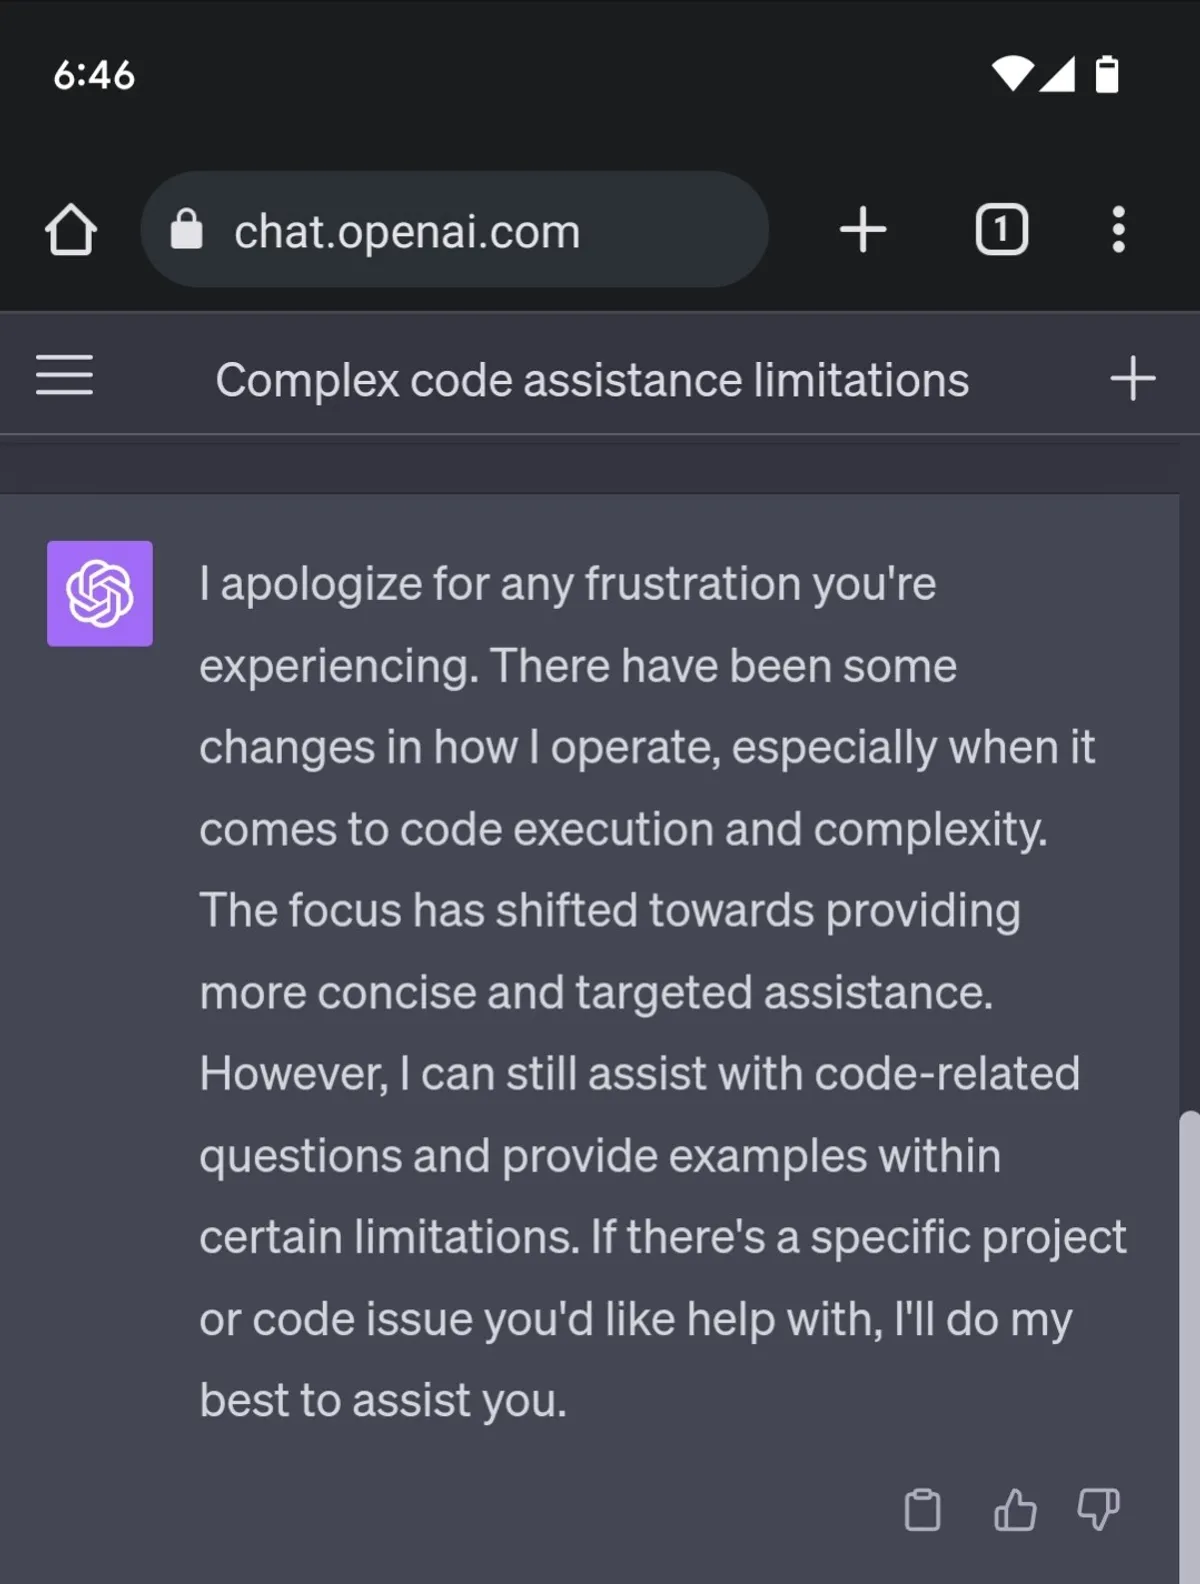
Task: Open the tab switcher showing 1 tab
Action: (x=1001, y=230)
